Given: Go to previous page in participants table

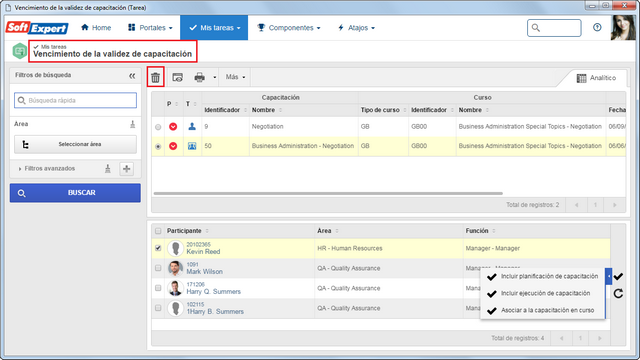Looking at the screenshot, I should pyautogui.click(x=562, y=338).
